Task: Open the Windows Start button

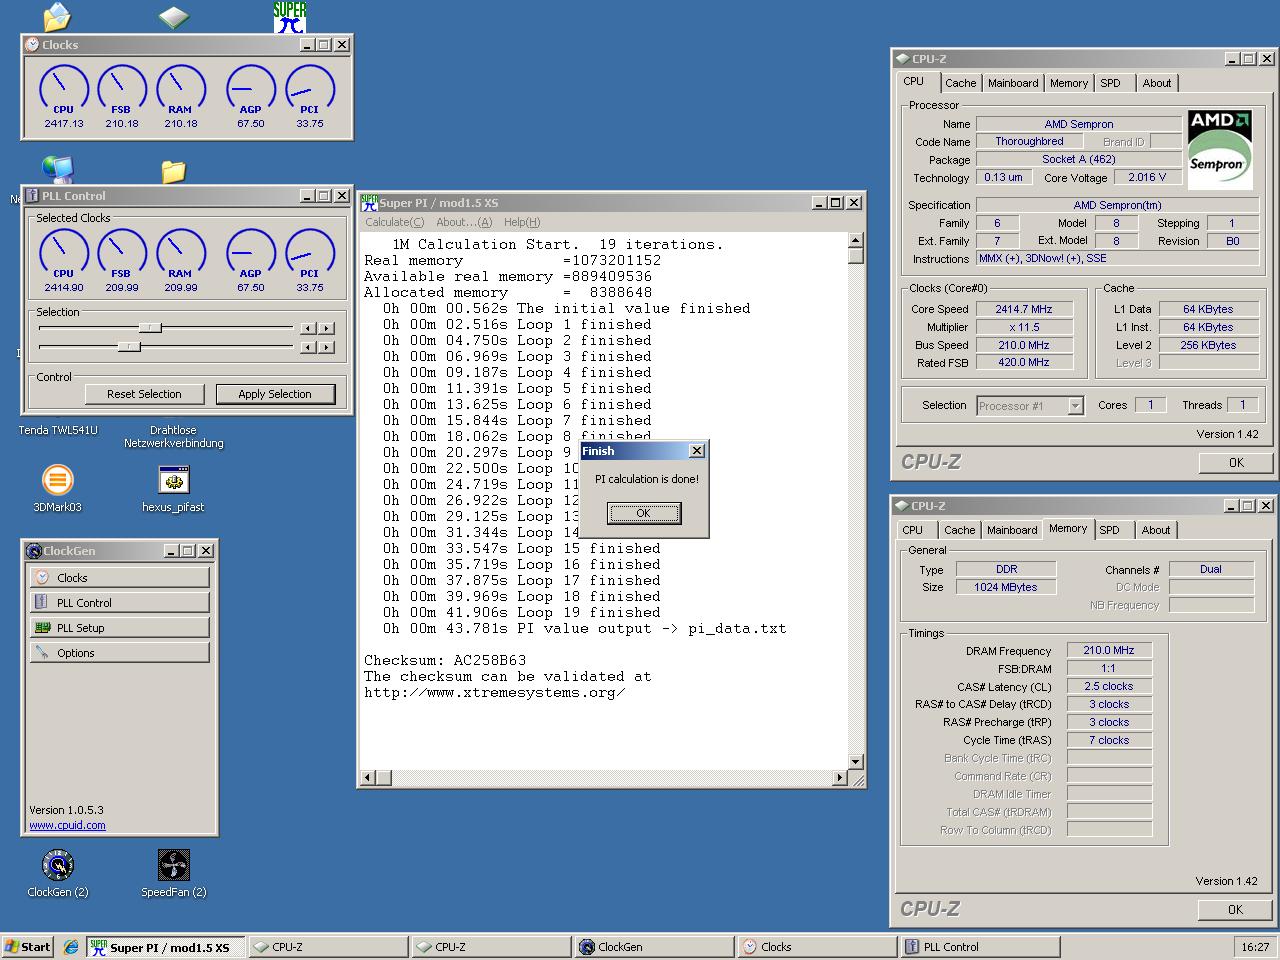Action: pyautogui.click(x=28, y=947)
